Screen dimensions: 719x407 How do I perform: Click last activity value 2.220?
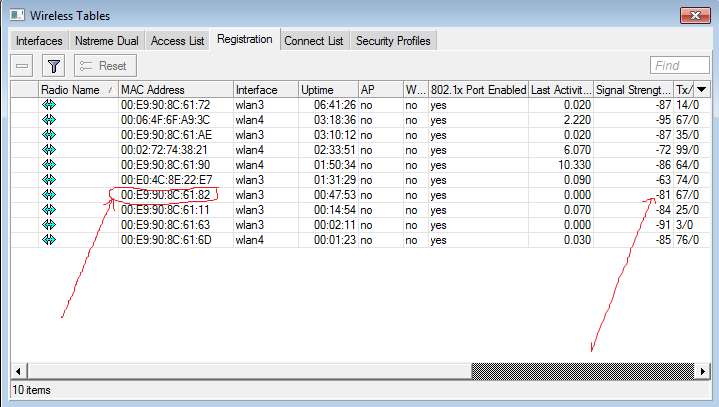click(577, 120)
